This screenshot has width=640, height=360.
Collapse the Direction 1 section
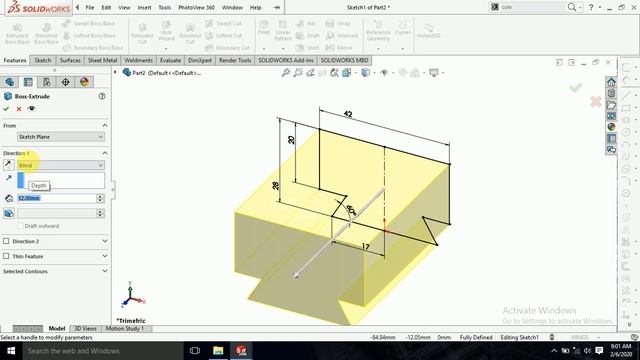click(x=104, y=153)
